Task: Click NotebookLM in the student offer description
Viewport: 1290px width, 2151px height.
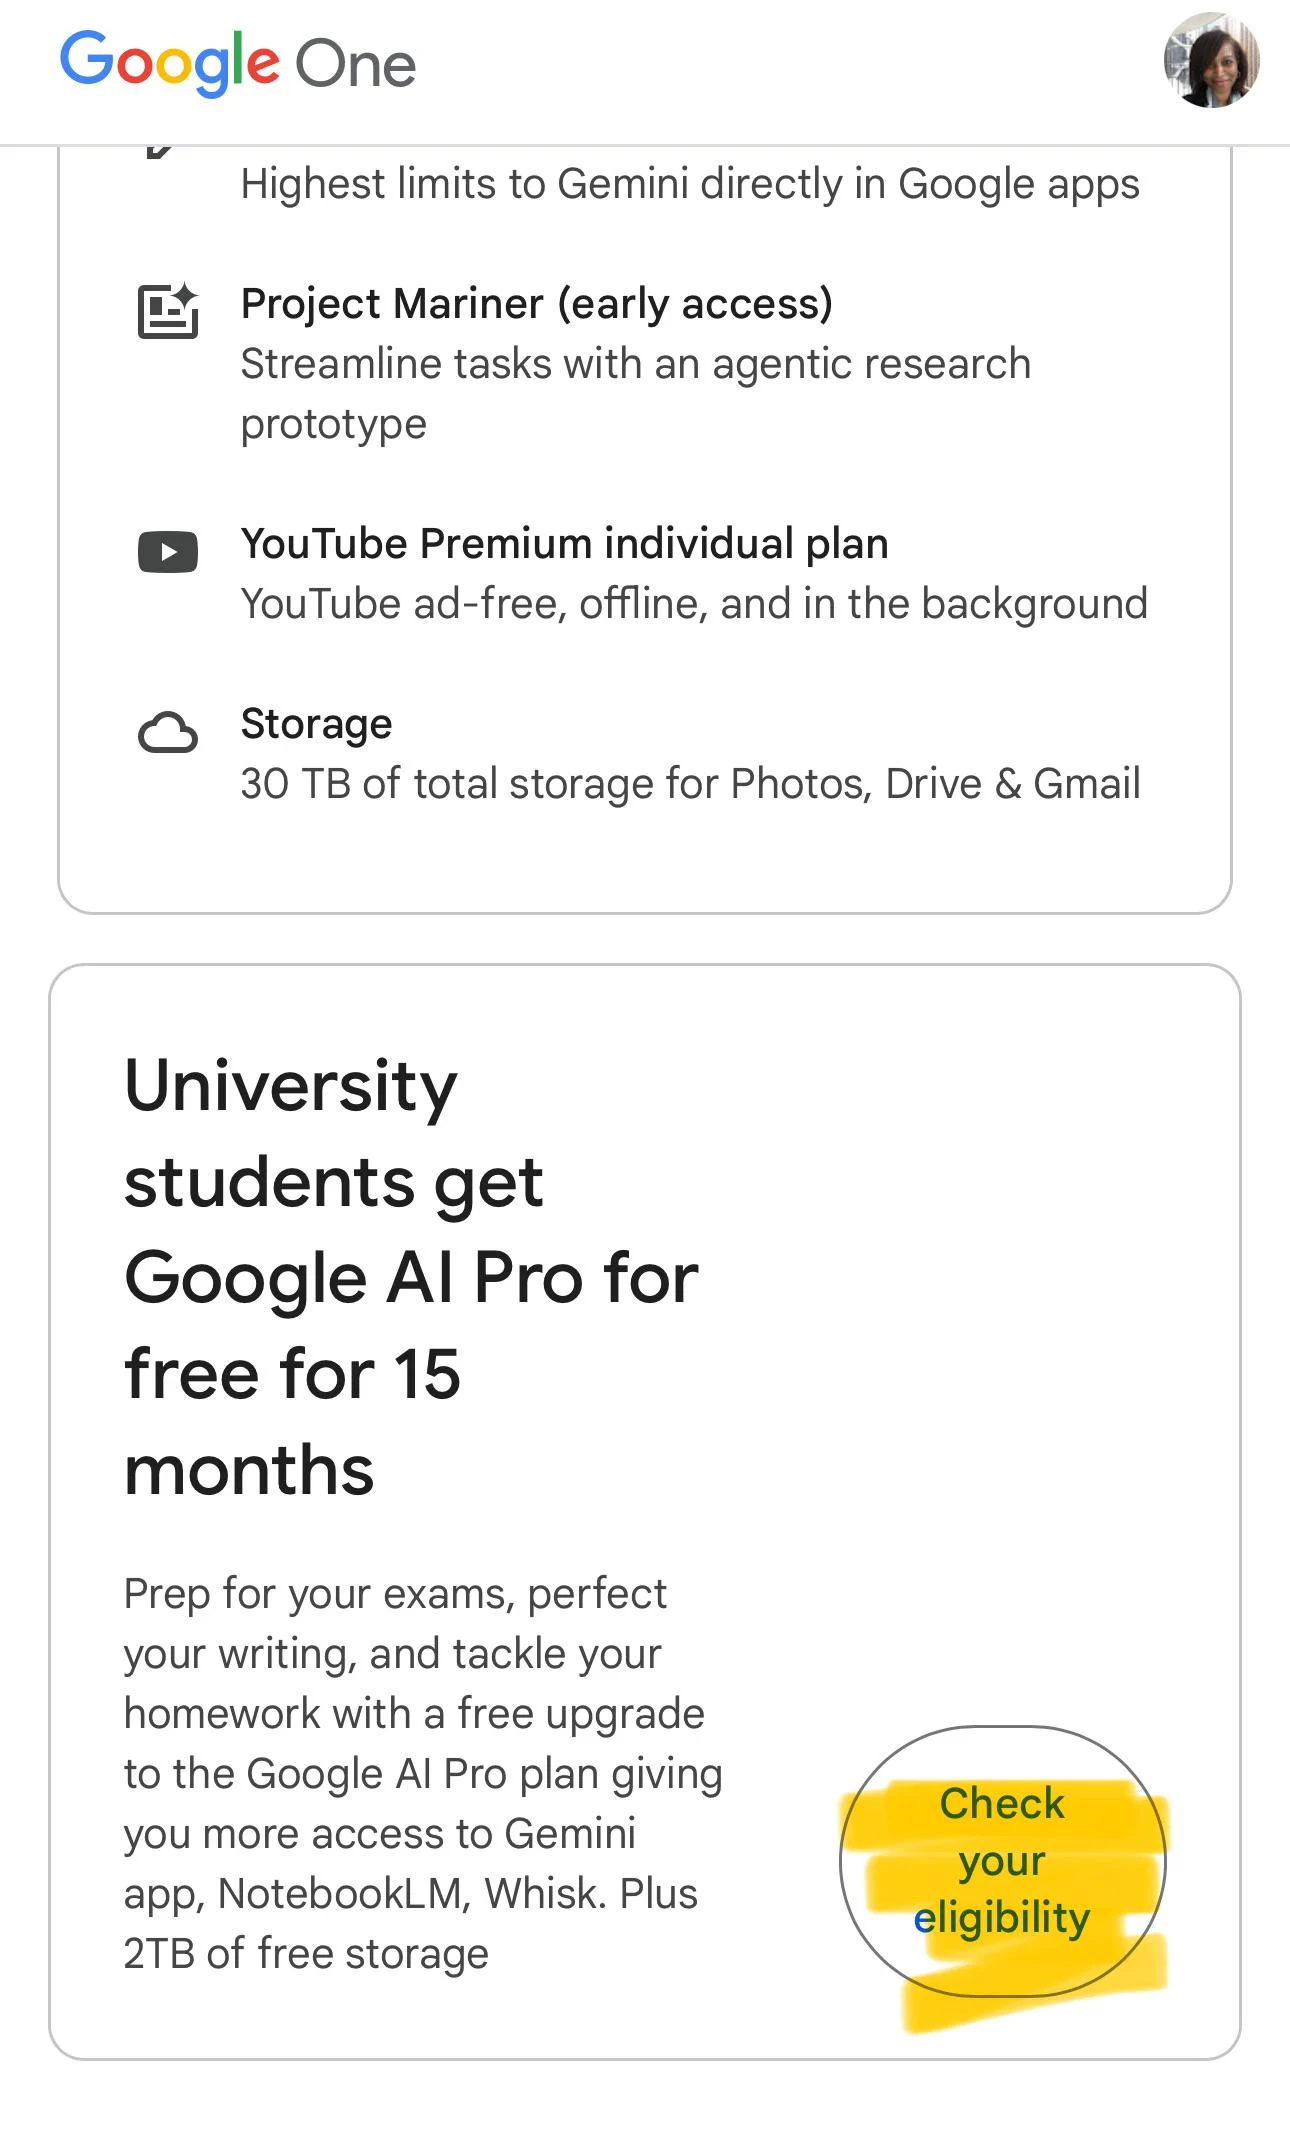Action: click(x=339, y=1894)
